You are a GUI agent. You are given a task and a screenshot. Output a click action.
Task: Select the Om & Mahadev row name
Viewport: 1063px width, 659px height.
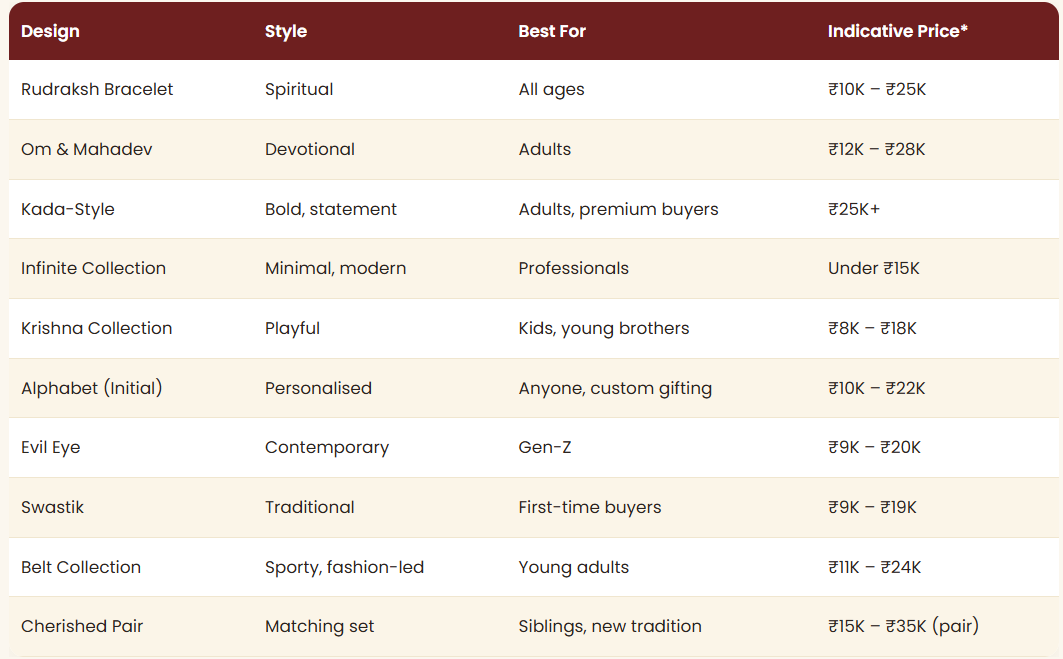click(87, 149)
